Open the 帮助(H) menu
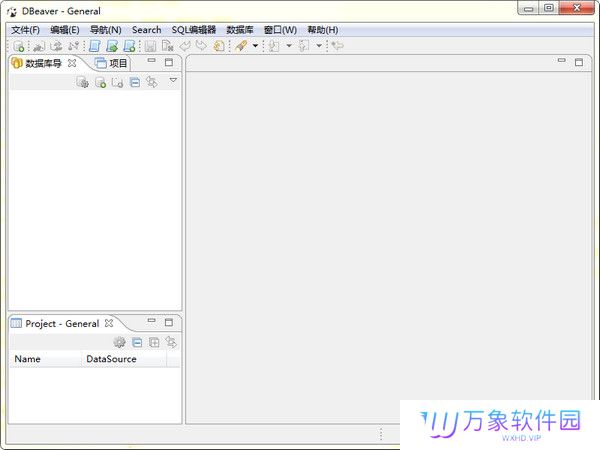This screenshot has width=600, height=450. pyautogui.click(x=323, y=30)
